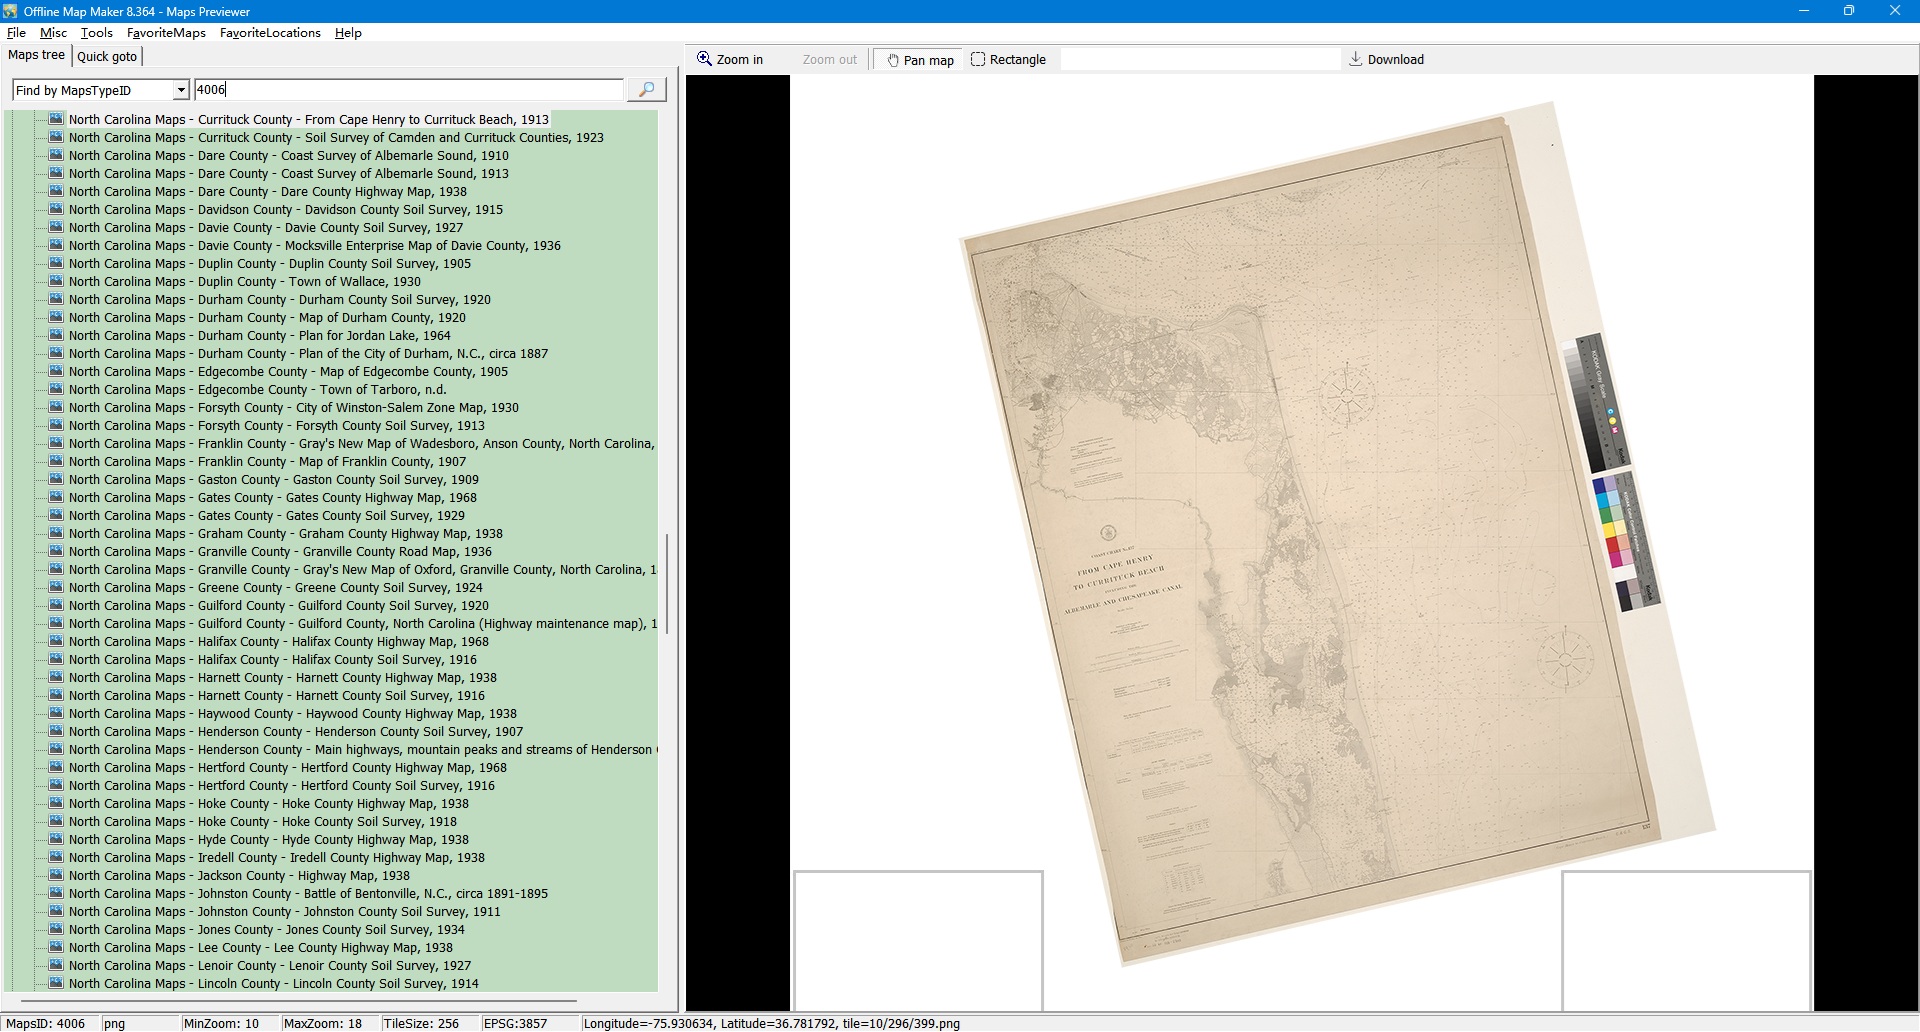The height and width of the screenshot is (1032, 1920).
Task: Open the Tools menu
Action: (x=96, y=33)
